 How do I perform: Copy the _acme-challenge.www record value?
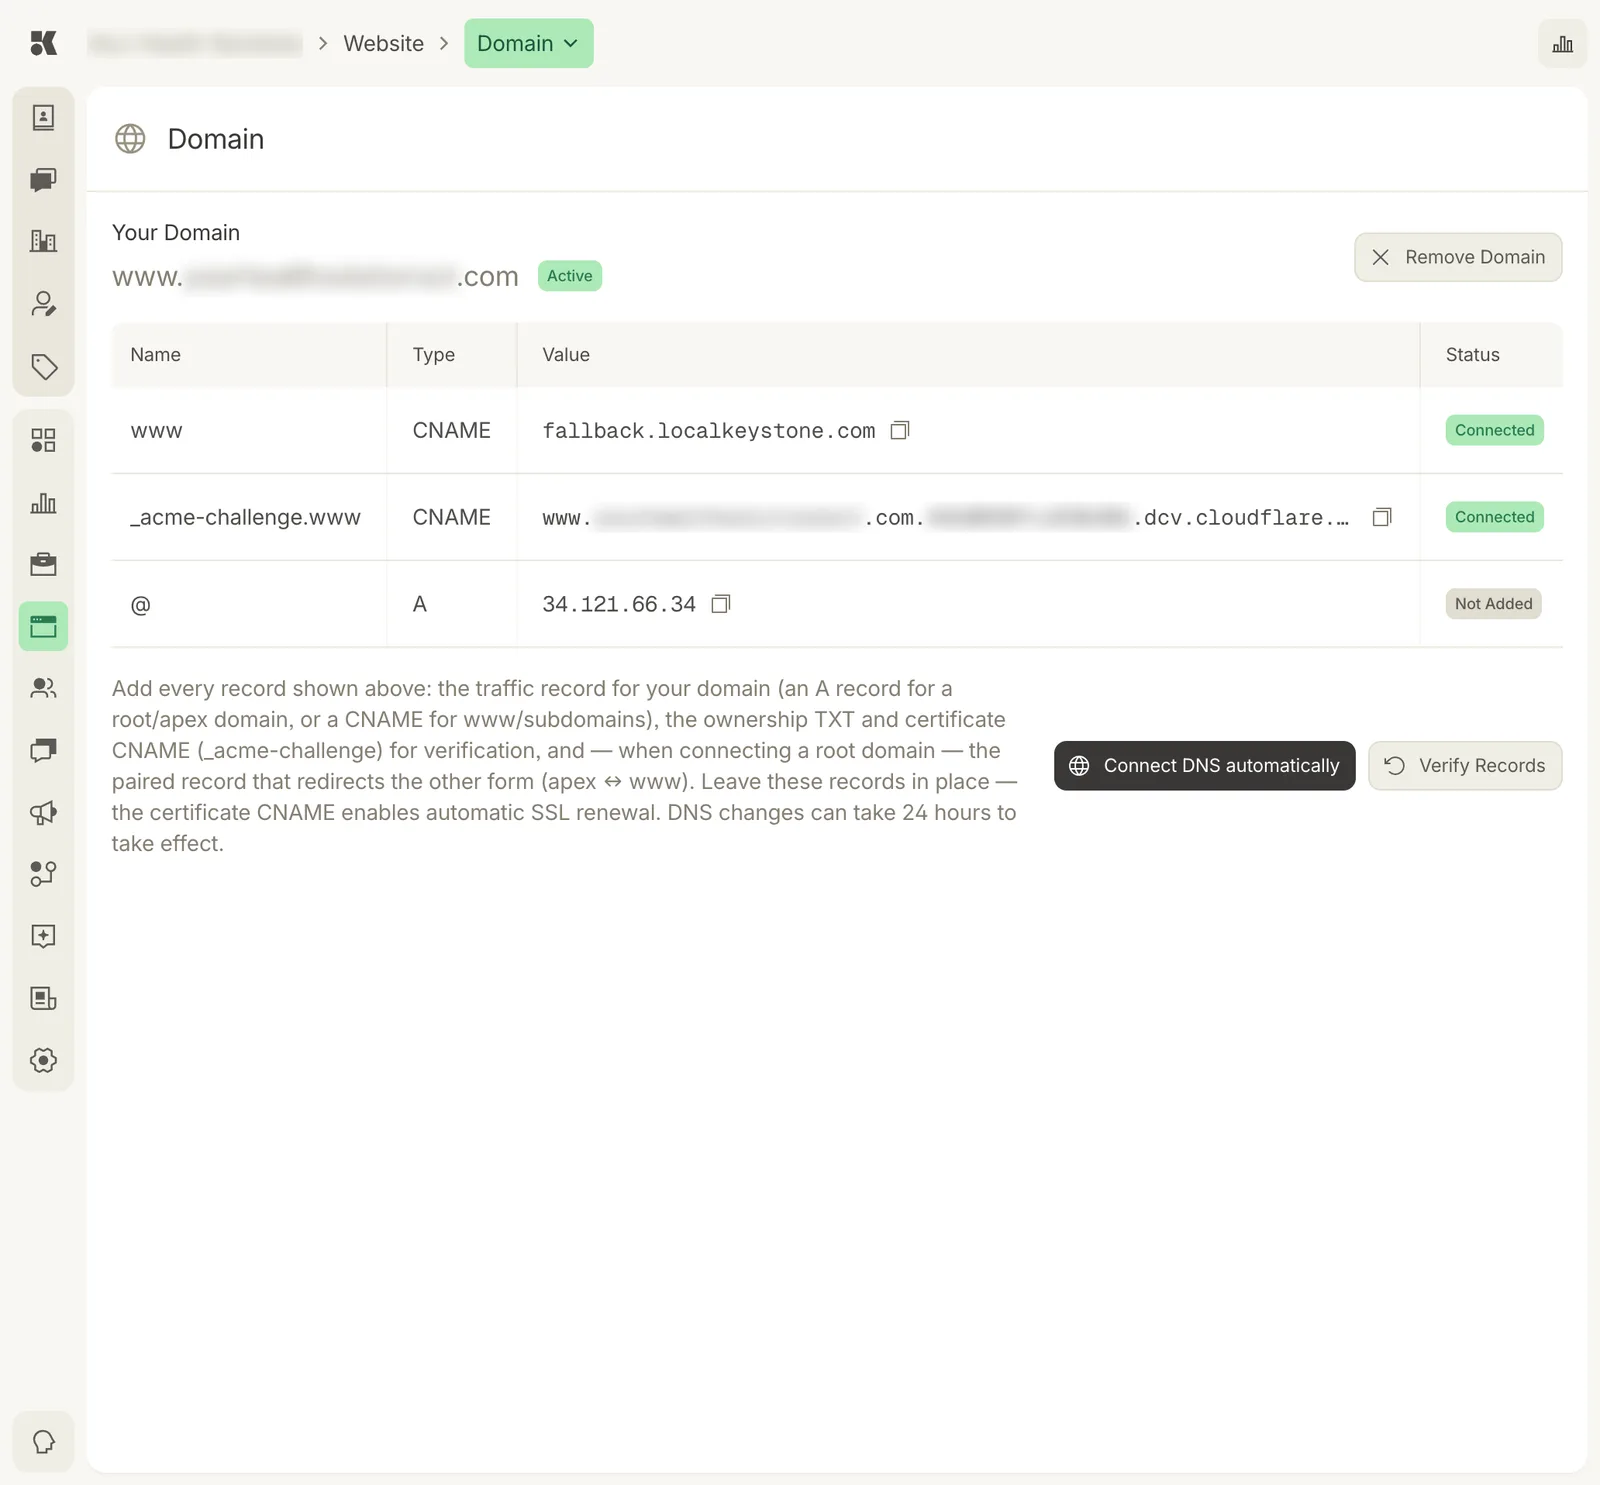point(1382,517)
